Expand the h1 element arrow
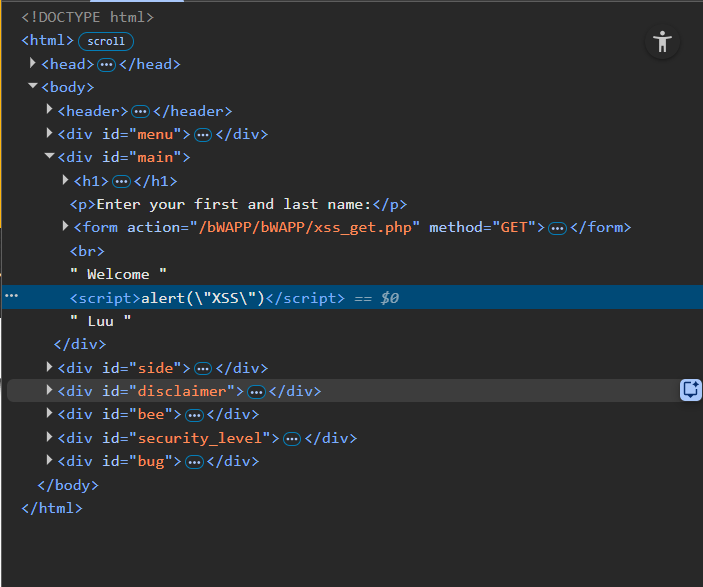Viewport: 703px width, 587px height. (x=65, y=180)
